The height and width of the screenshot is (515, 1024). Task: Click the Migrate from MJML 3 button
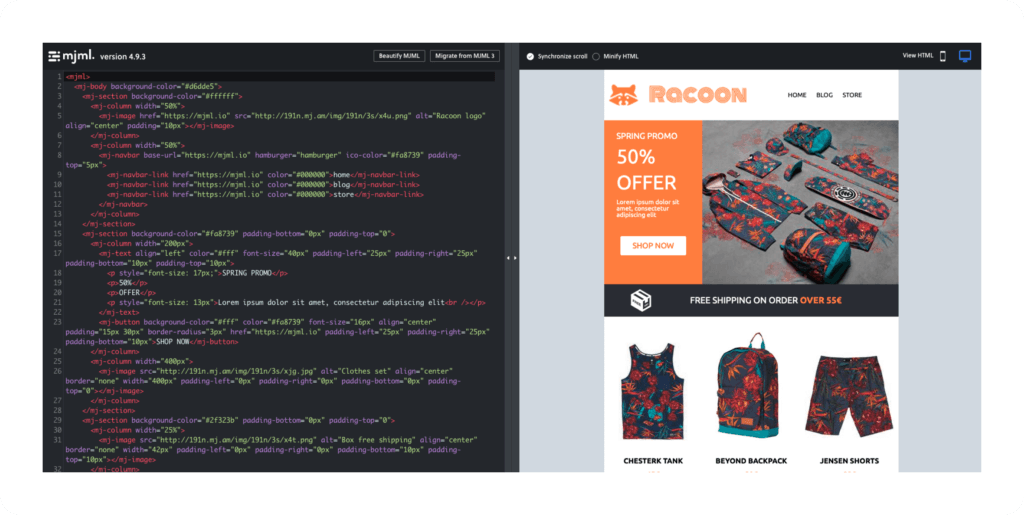point(464,56)
